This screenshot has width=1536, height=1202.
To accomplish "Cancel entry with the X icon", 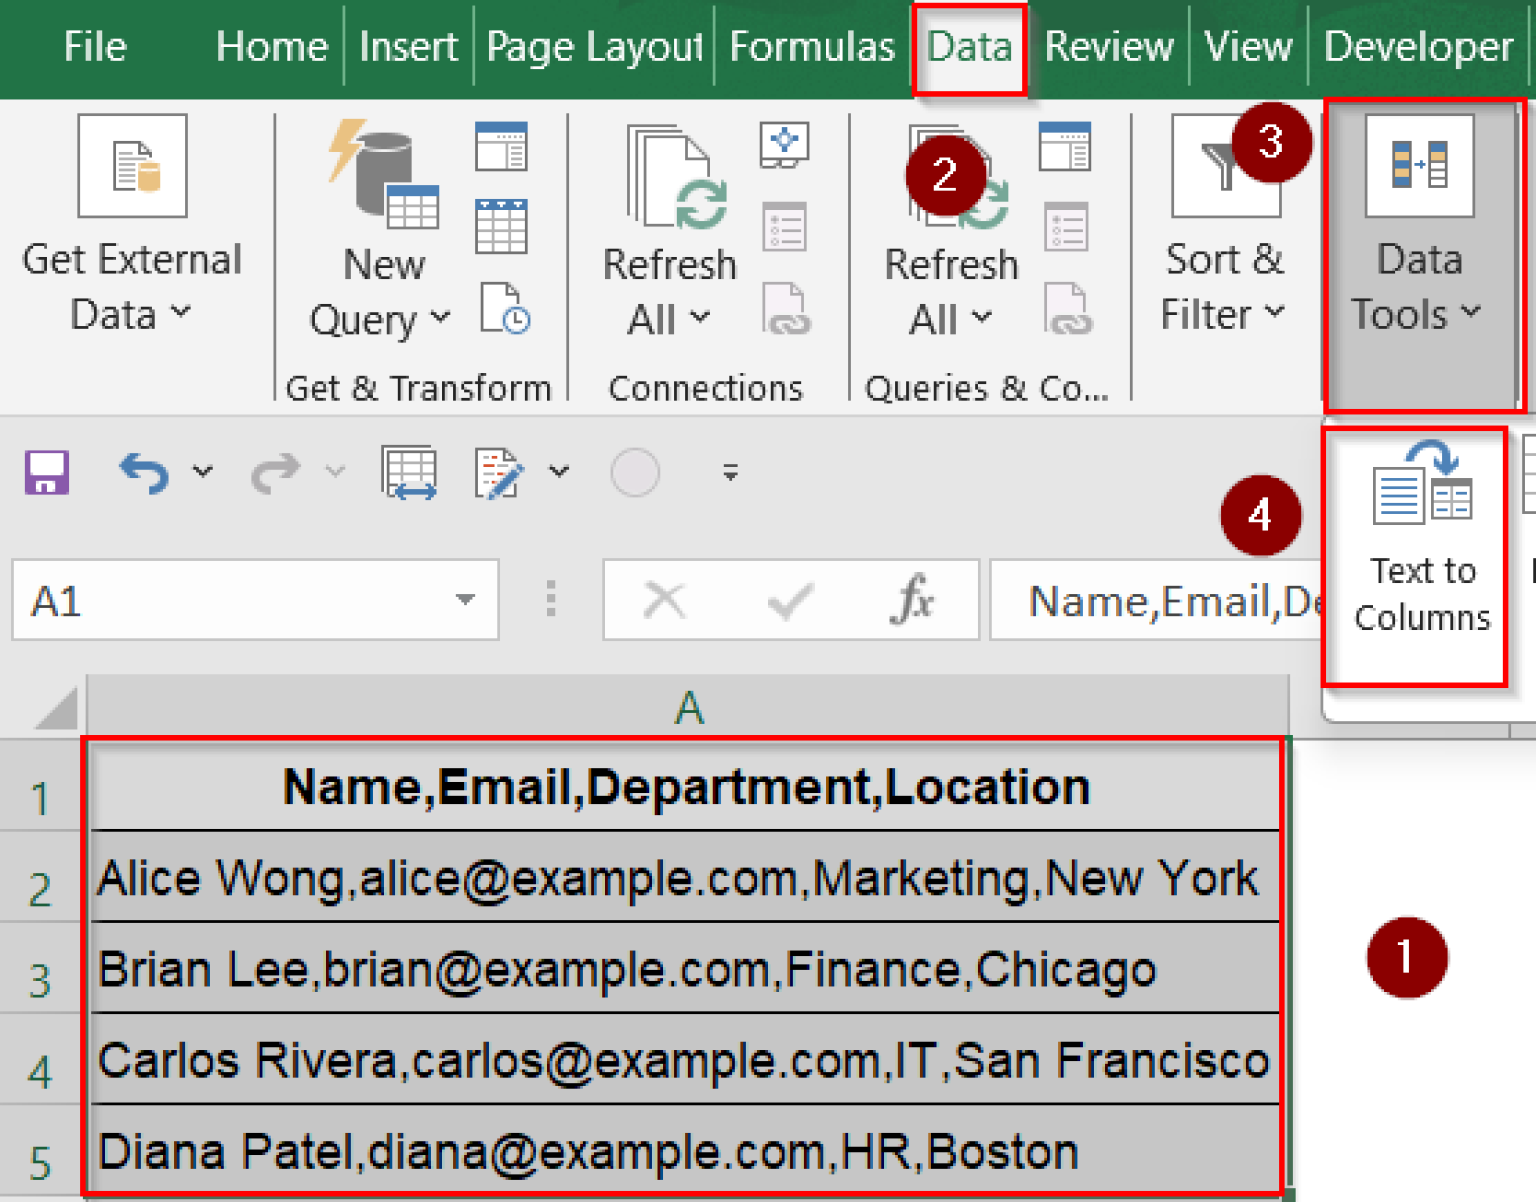I will coord(663,600).
